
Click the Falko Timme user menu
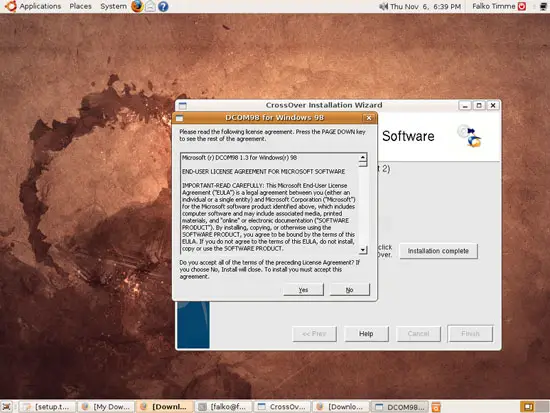494,6
